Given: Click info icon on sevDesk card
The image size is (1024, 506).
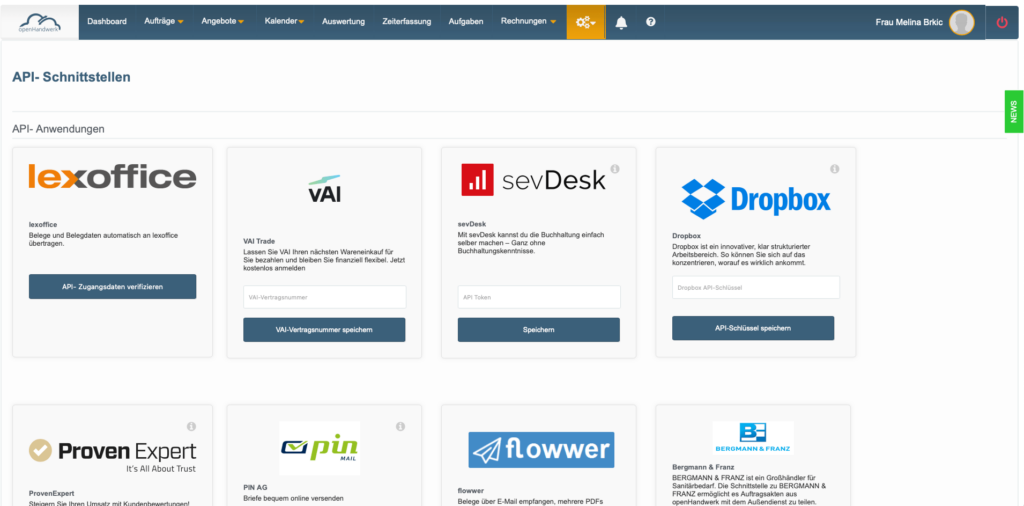Looking at the screenshot, I should (x=615, y=169).
